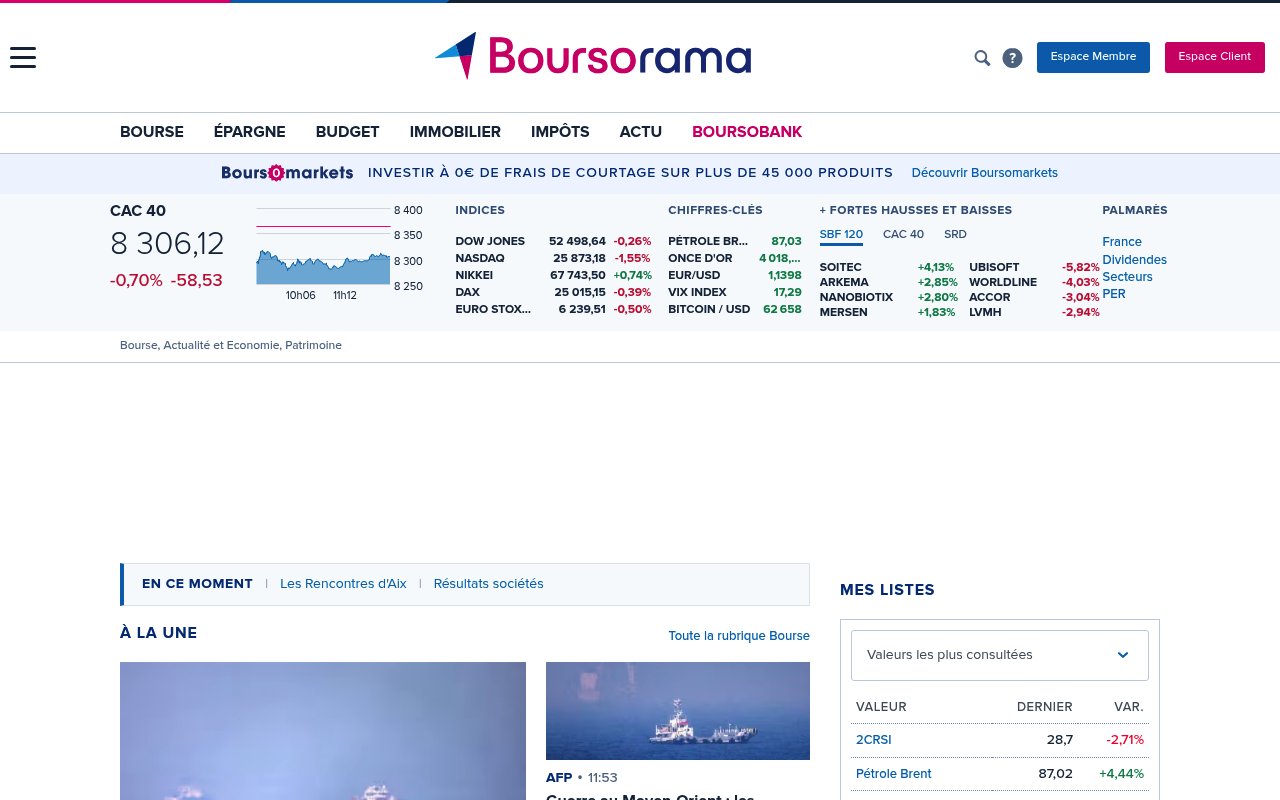Open Toute la rubrique Bourse link
Screen dimensions: 1280x800
click(739, 636)
